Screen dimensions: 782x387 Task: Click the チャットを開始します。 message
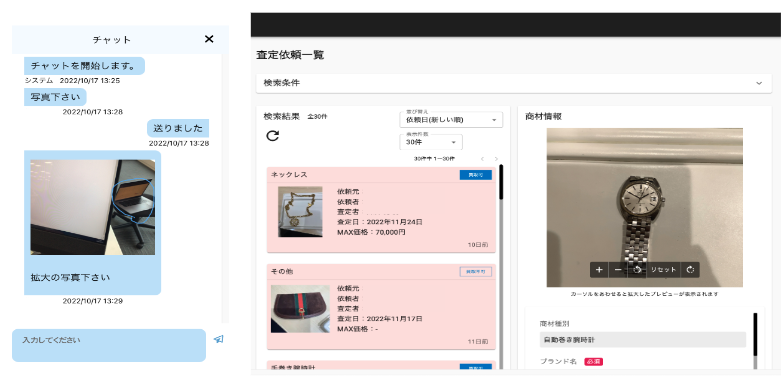pyautogui.click(x=84, y=66)
